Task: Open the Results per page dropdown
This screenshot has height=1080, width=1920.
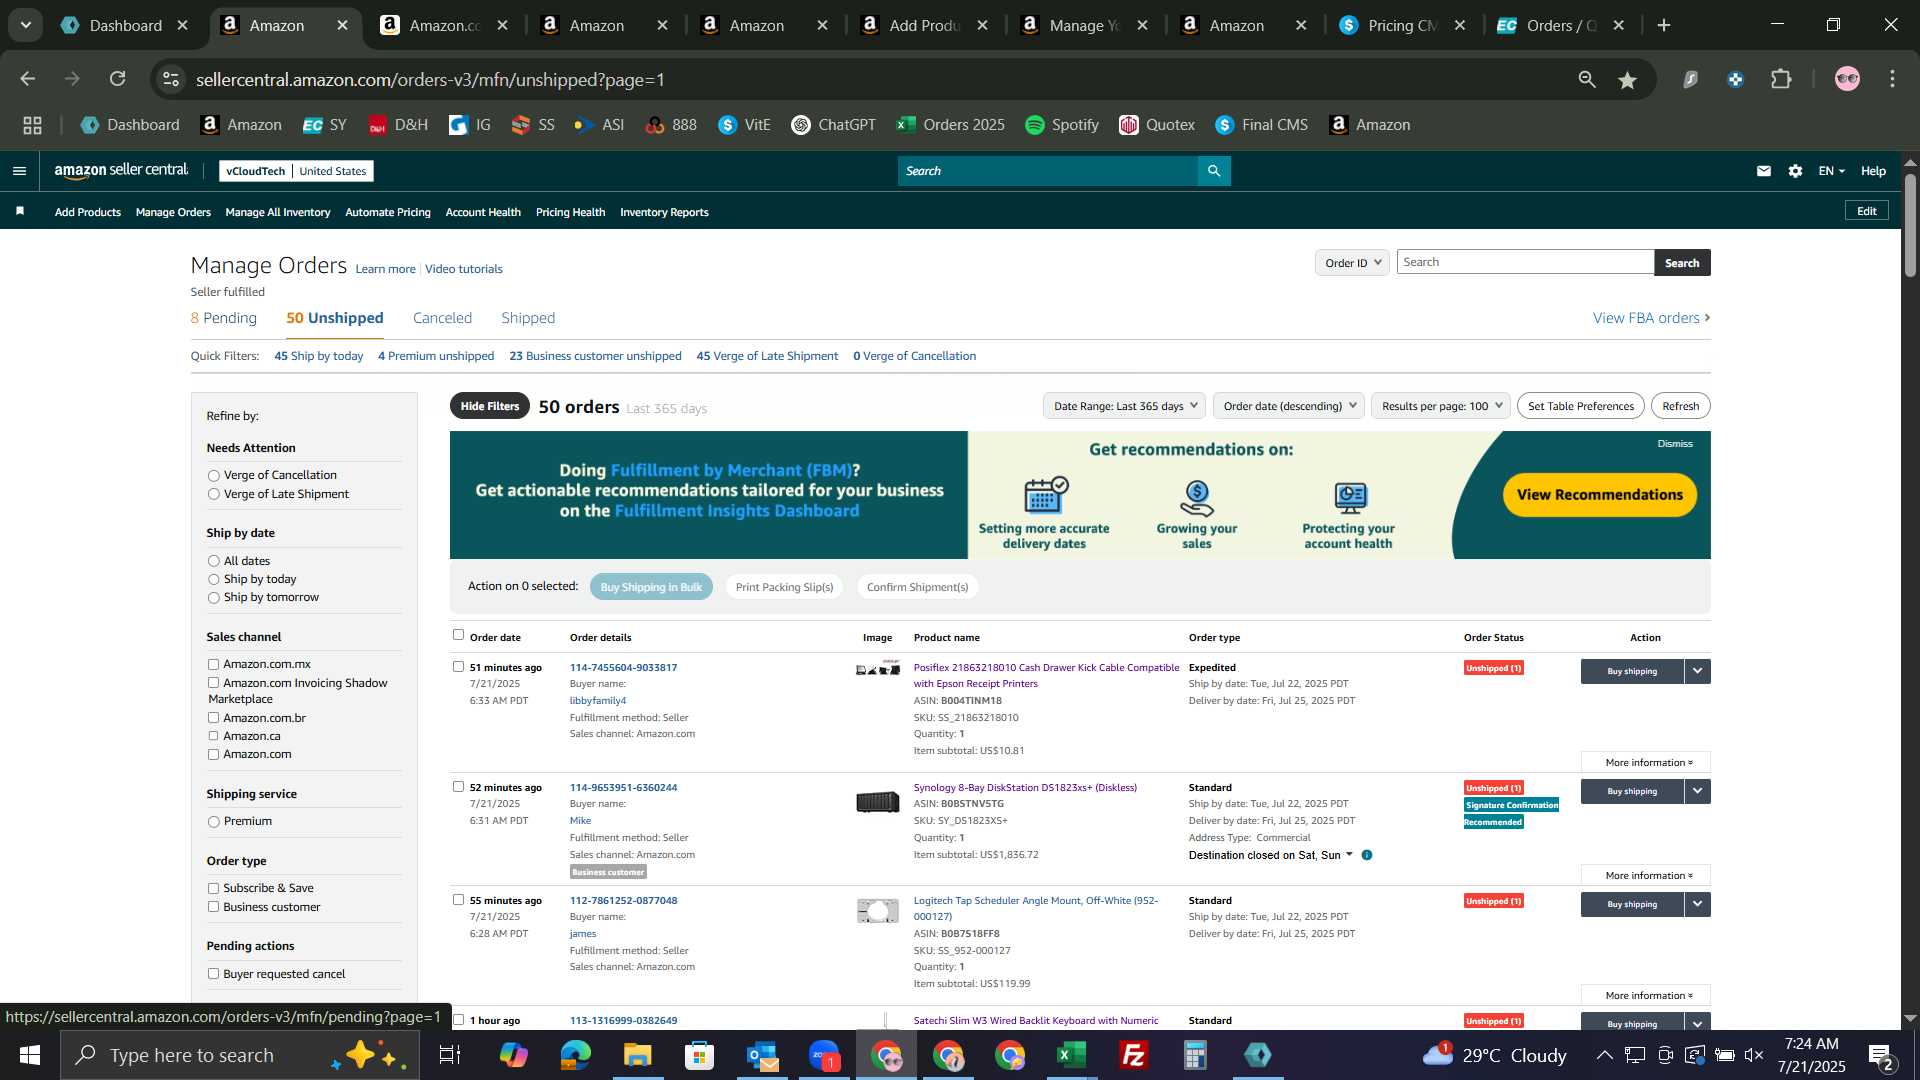Action: 1441,406
